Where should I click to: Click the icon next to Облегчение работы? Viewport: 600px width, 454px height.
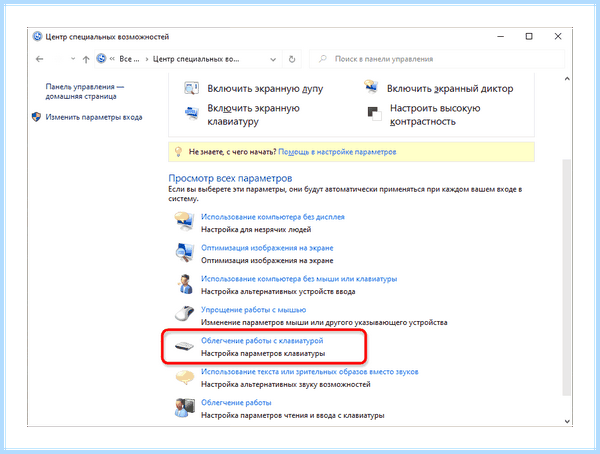[x=184, y=408]
